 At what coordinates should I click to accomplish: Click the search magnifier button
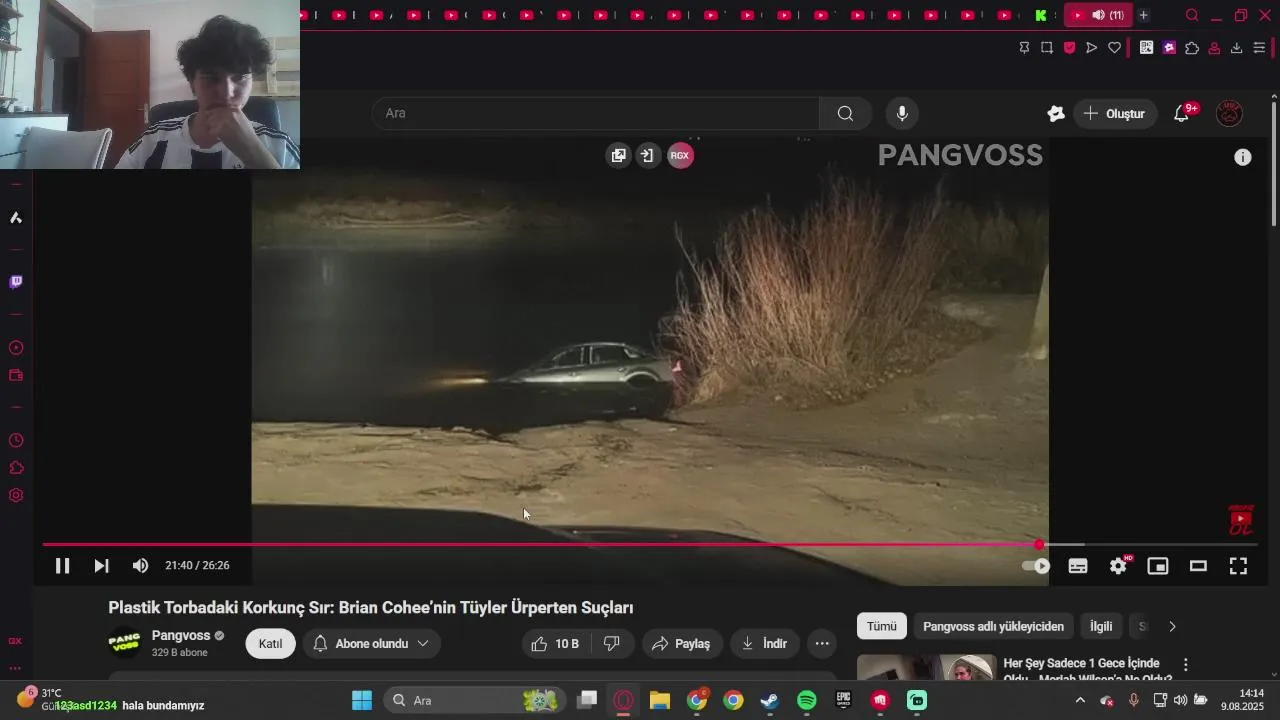pyautogui.click(x=846, y=113)
